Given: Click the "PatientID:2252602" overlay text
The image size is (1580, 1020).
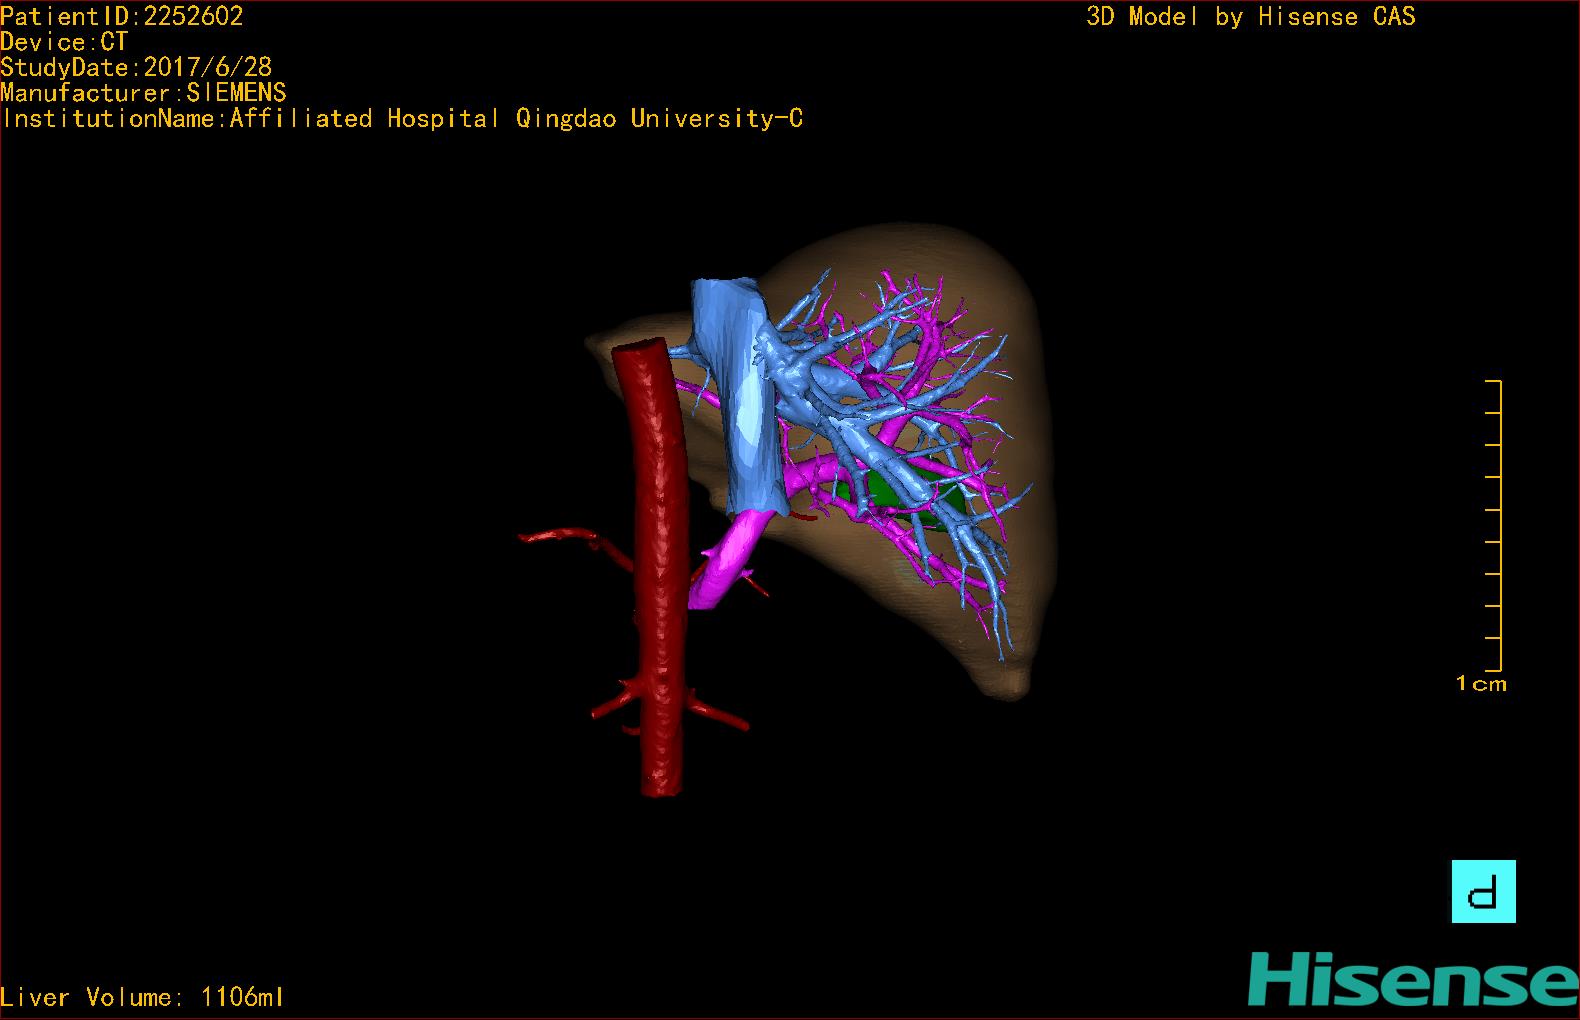Looking at the screenshot, I should (122, 17).
